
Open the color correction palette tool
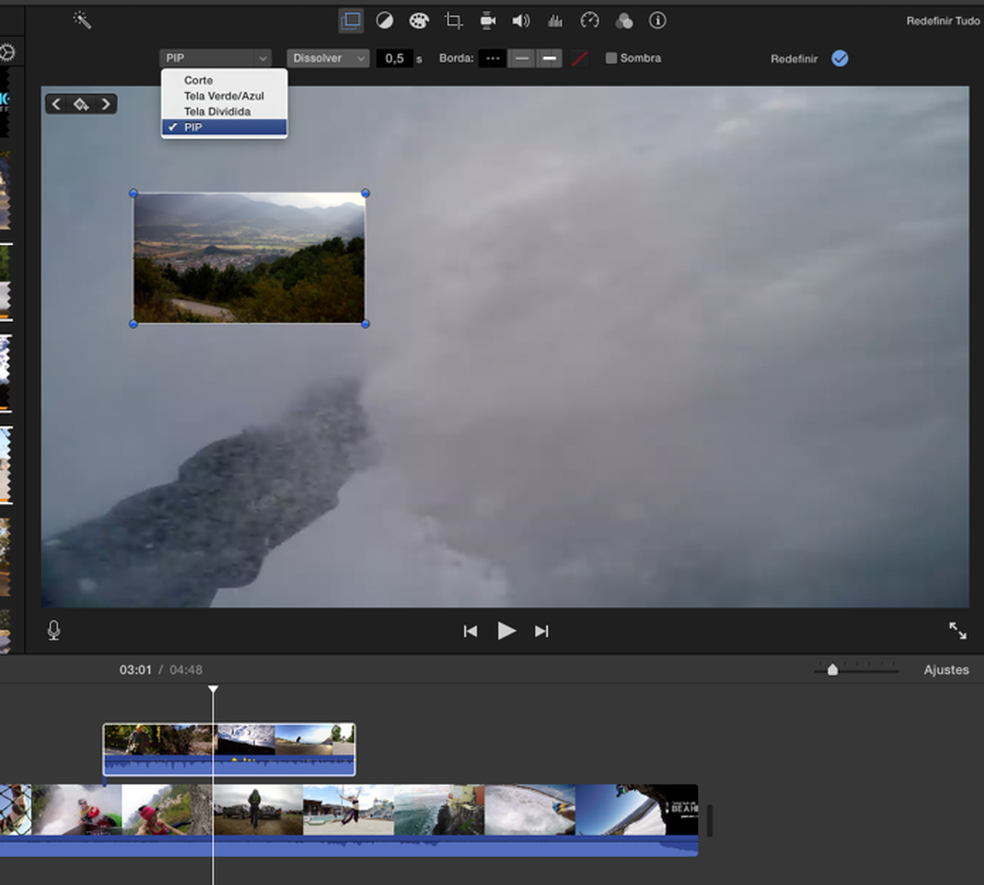click(418, 20)
